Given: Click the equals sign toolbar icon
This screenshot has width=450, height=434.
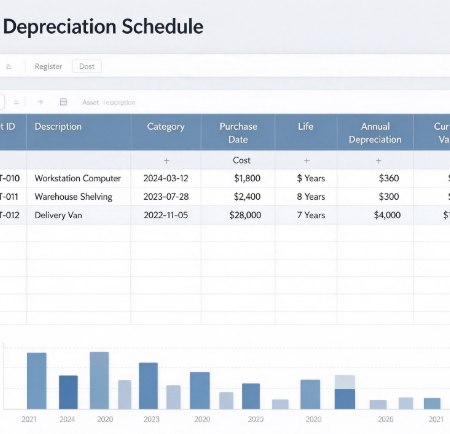Looking at the screenshot, I should tap(16, 102).
